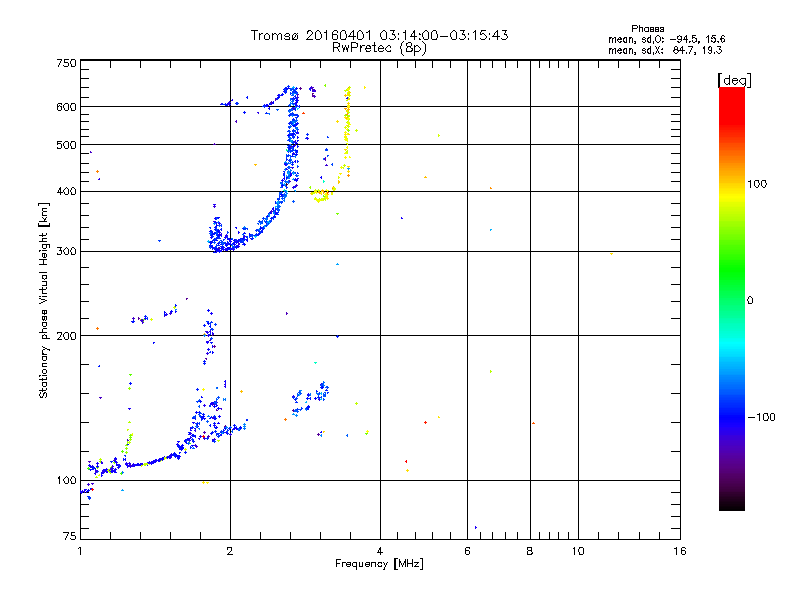This screenshot has height=600, width=800.
Task: Click the x-axis tick label '10'
Action: click(x=578, y=551)
